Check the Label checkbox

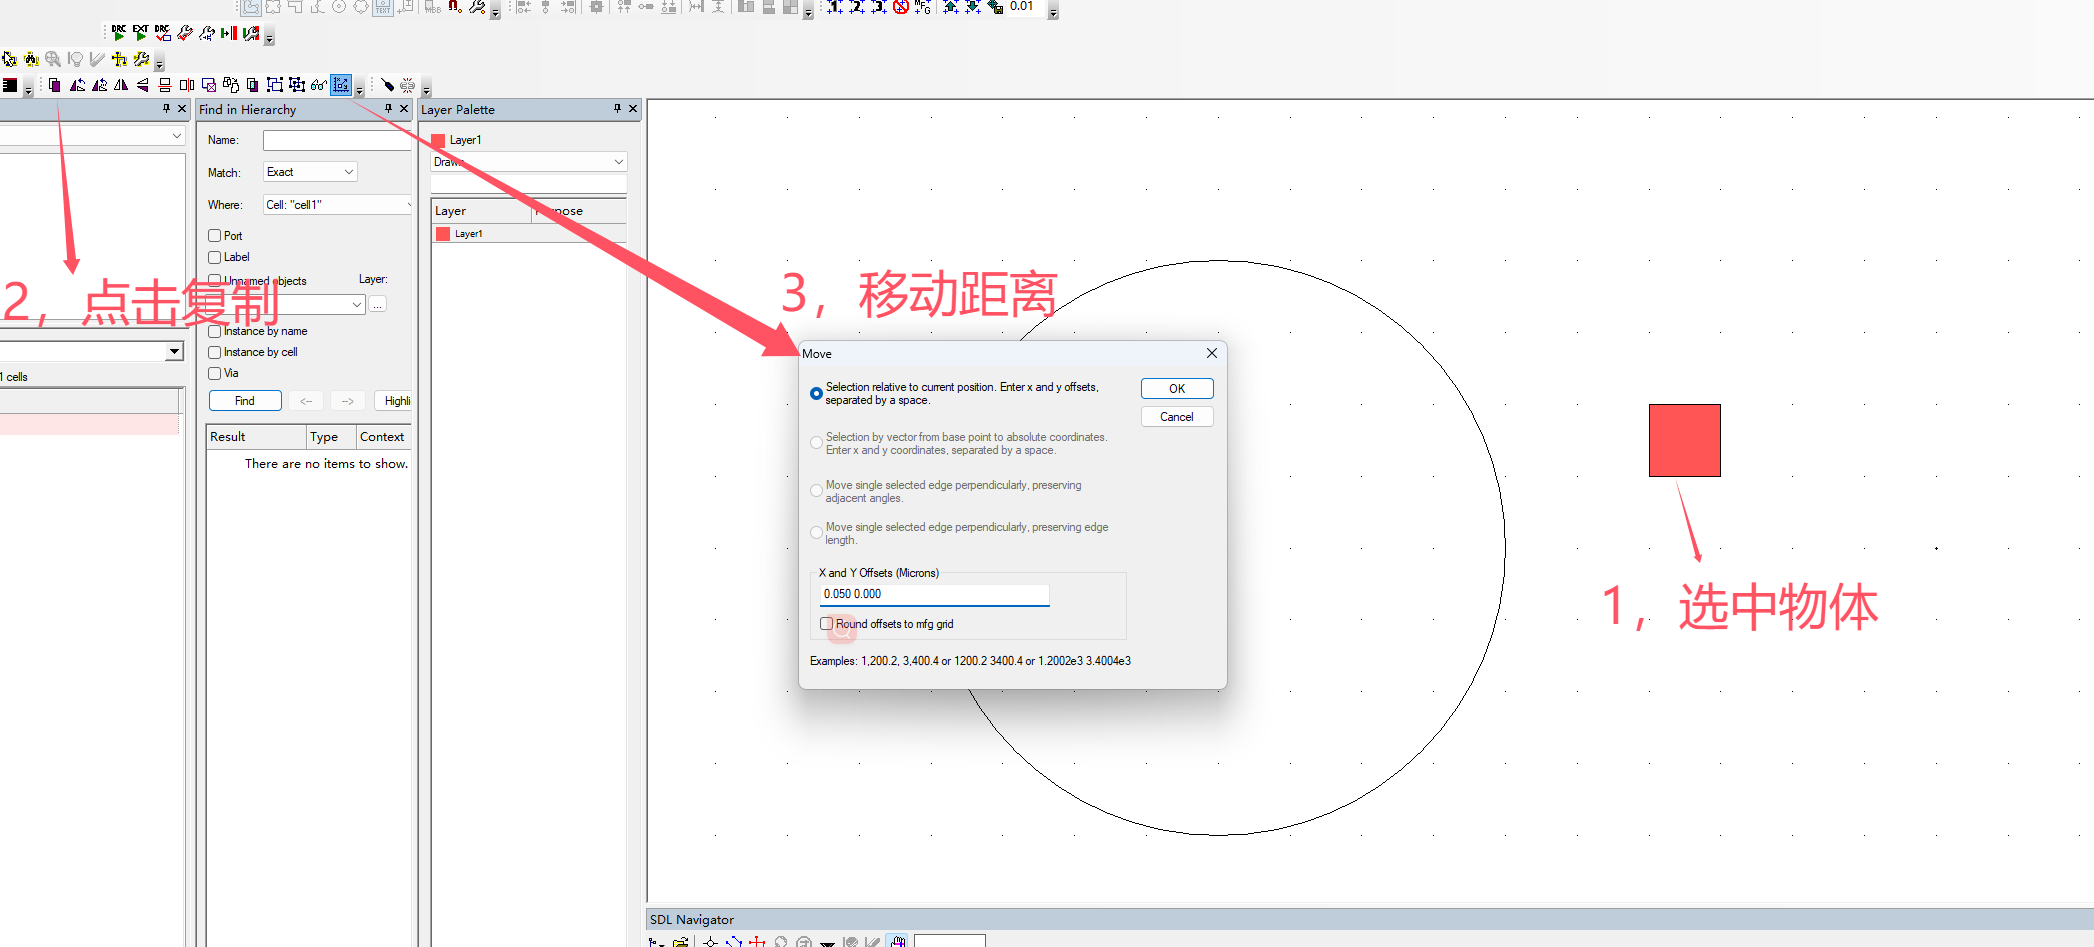pos(214,257)
